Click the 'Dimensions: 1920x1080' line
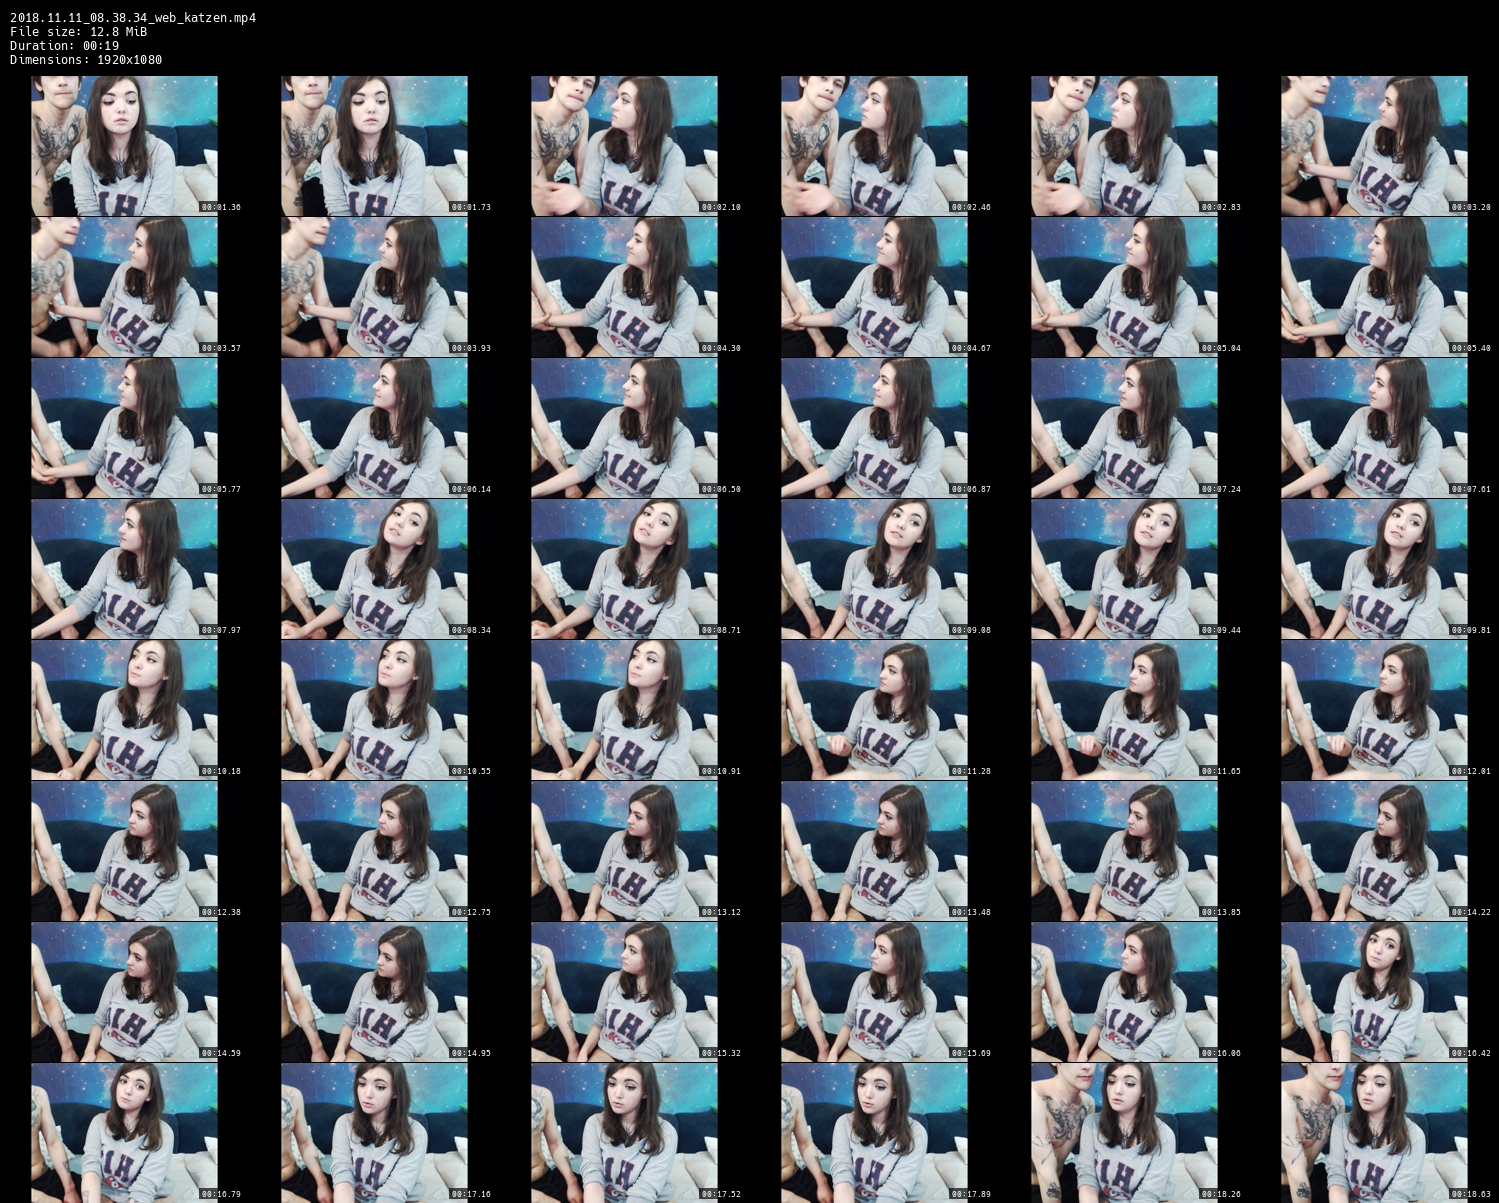This screenshot has width=1499, height=1203. pos(86,60)
